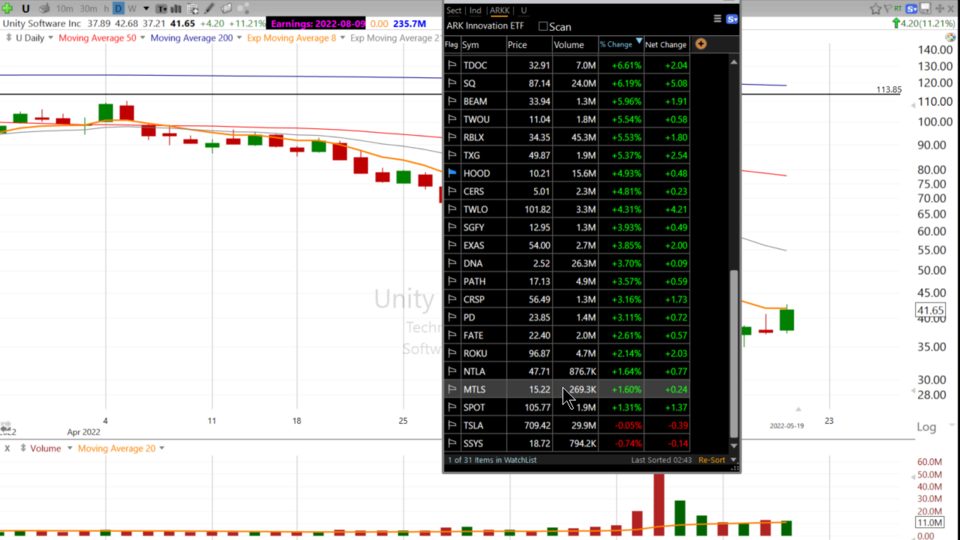The width and height of the screenshot is (960, 540).
Task: Click the star favorite icon at top right
Action: 876,9
